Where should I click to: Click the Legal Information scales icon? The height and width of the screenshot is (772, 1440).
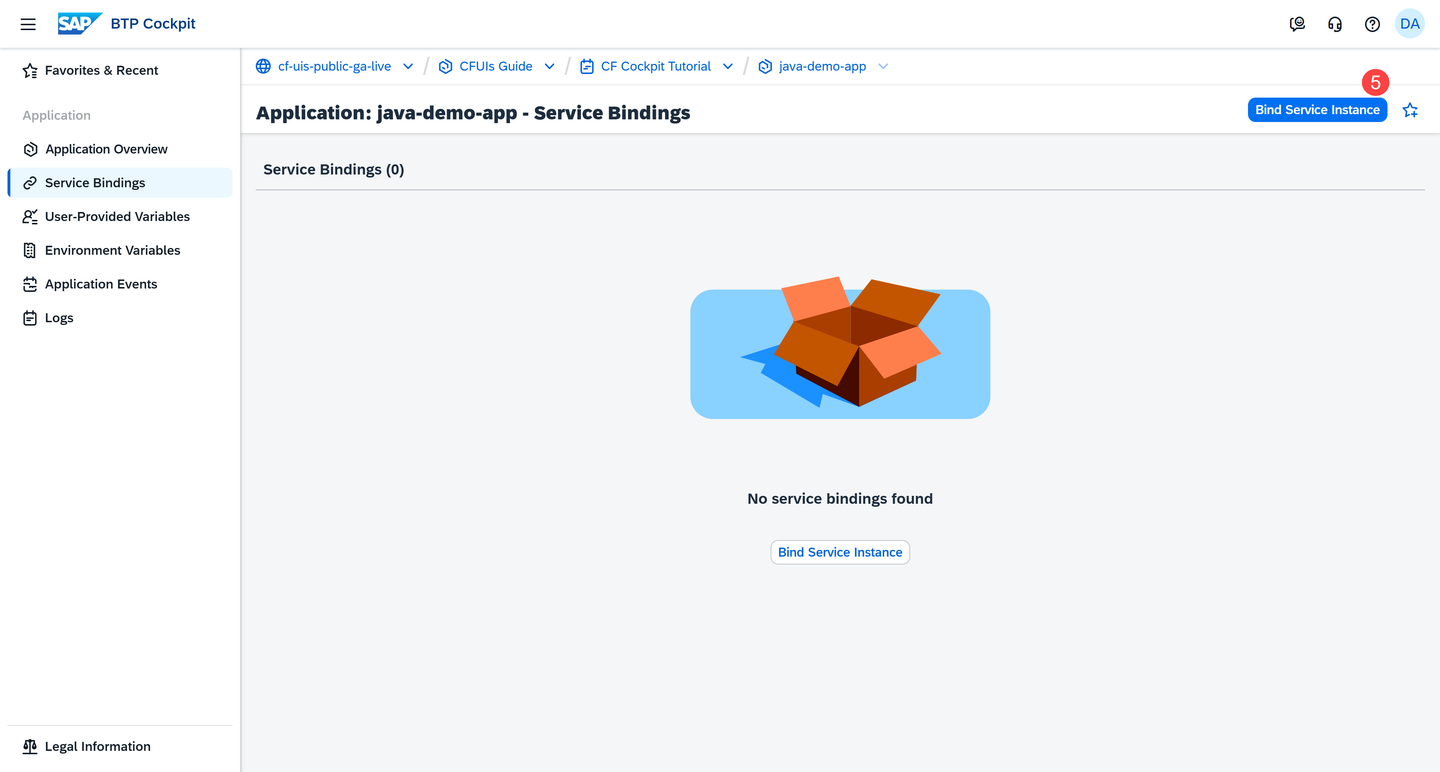coord(30,747)
